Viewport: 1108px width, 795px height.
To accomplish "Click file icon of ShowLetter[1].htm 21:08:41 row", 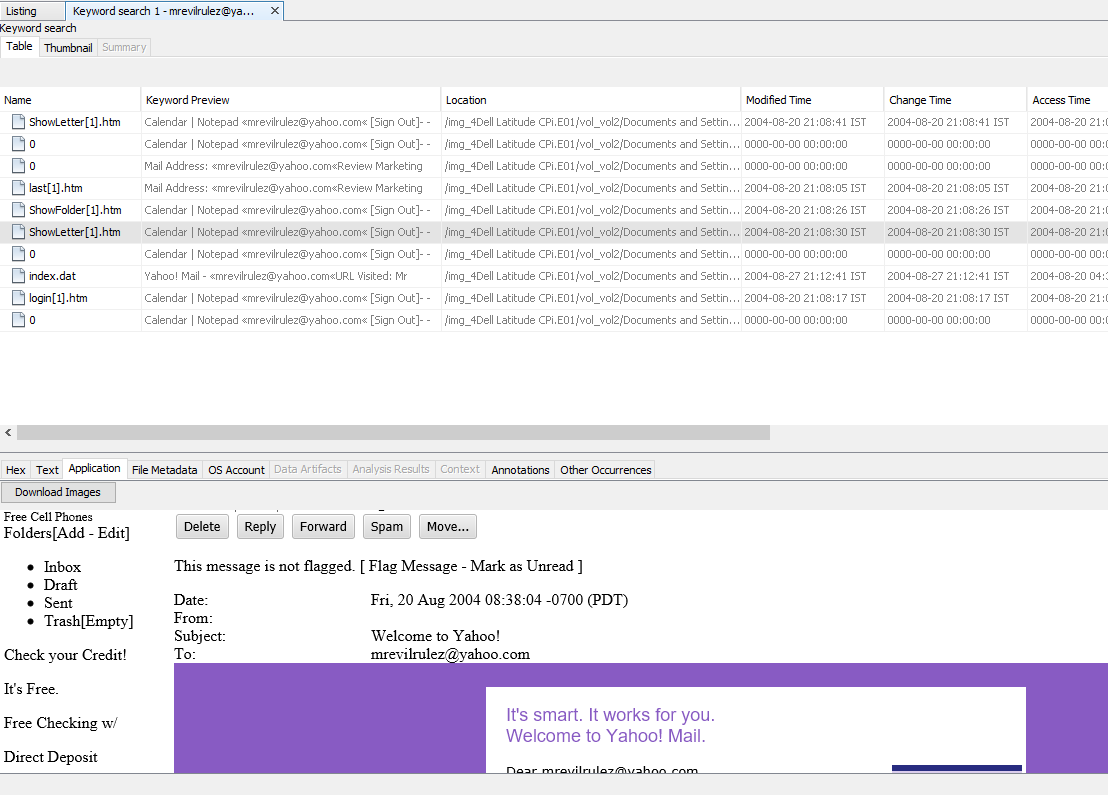I will pyautogui.click(x=18, y=122).
